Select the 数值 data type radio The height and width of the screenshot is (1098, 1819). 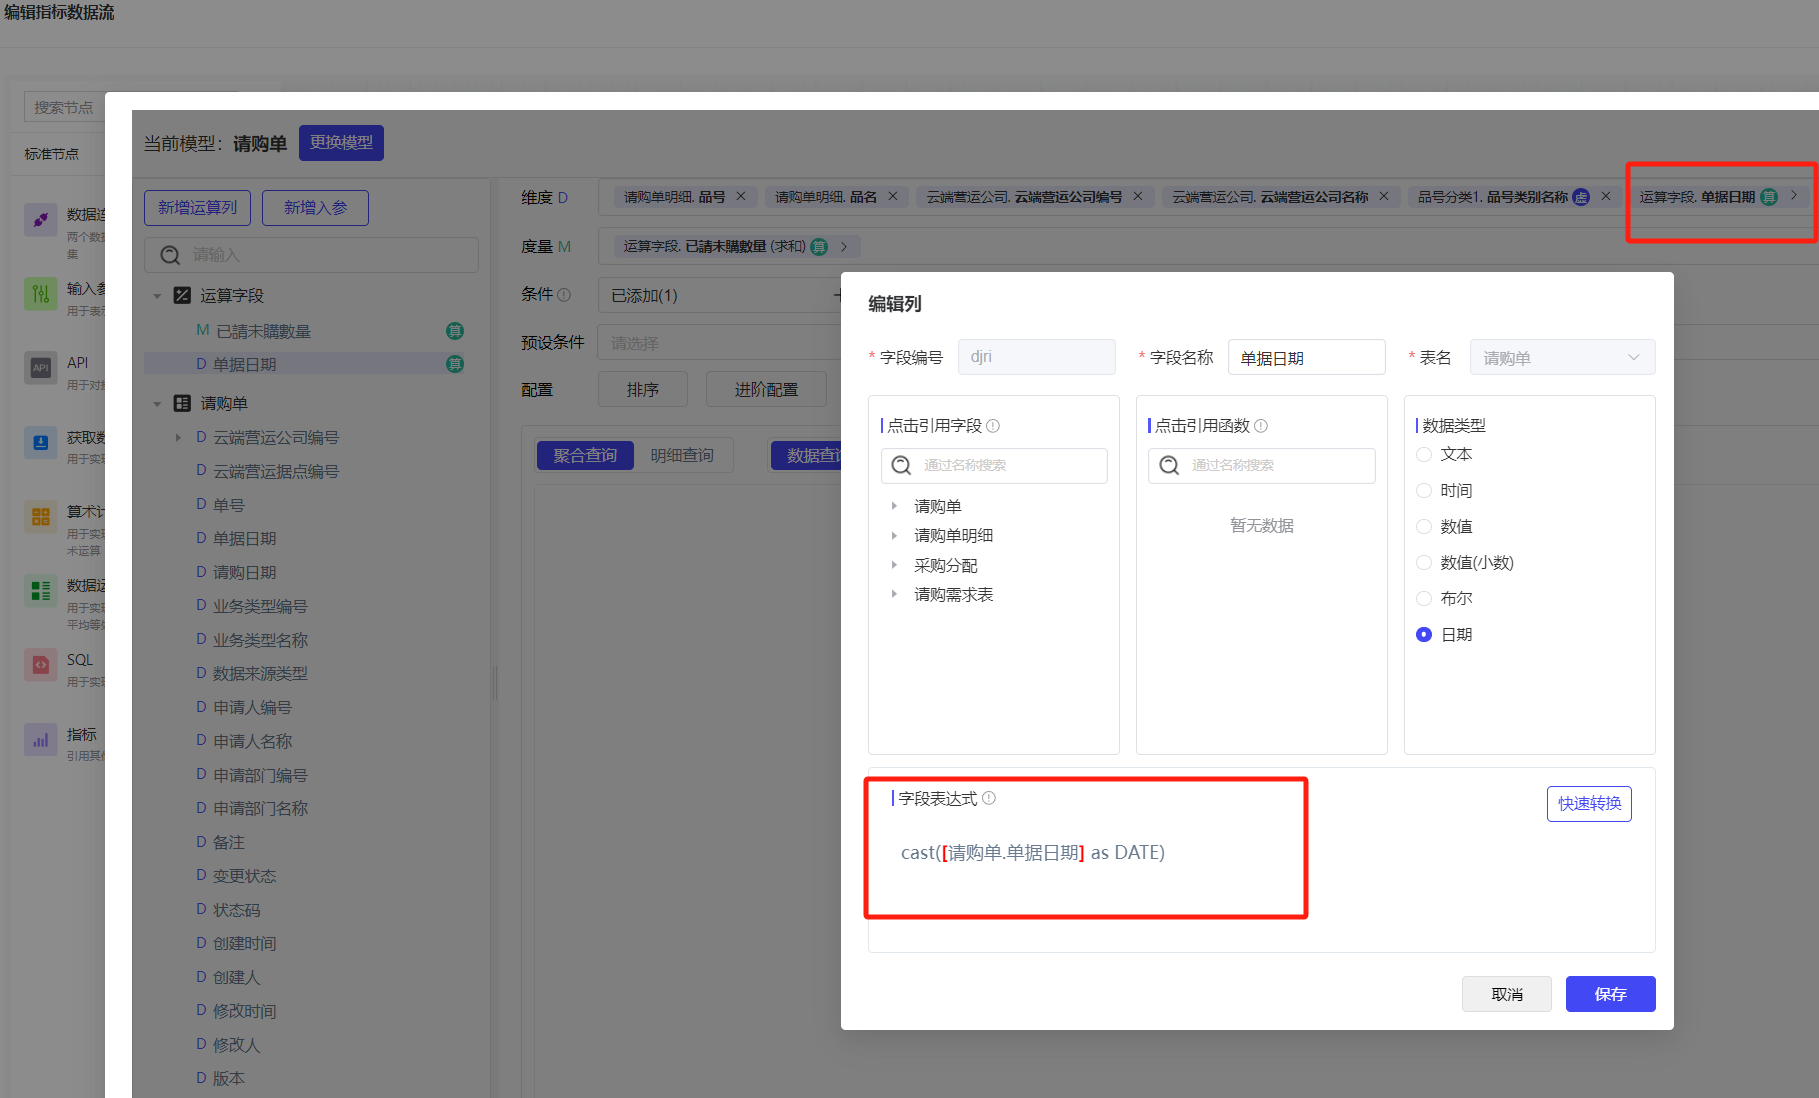pyautogui.click(x=1424, y=526)
